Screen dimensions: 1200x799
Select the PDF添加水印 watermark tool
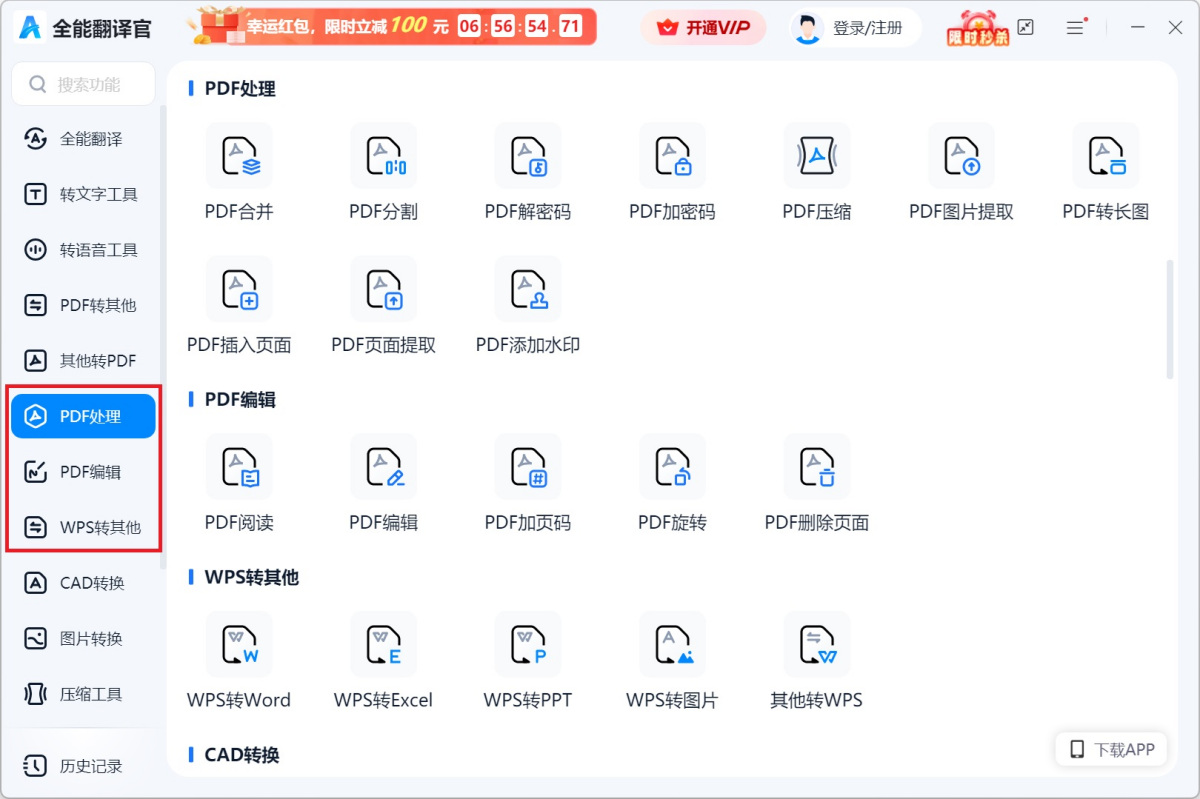[527, 303]
